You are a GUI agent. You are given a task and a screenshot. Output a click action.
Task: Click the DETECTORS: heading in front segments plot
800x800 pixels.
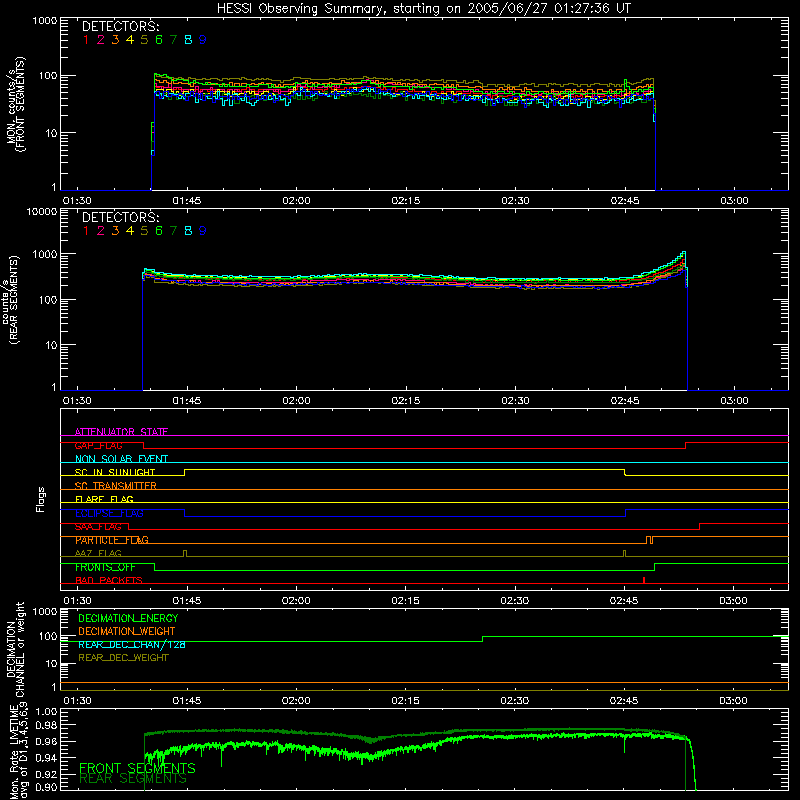click(x=121, y=26)
